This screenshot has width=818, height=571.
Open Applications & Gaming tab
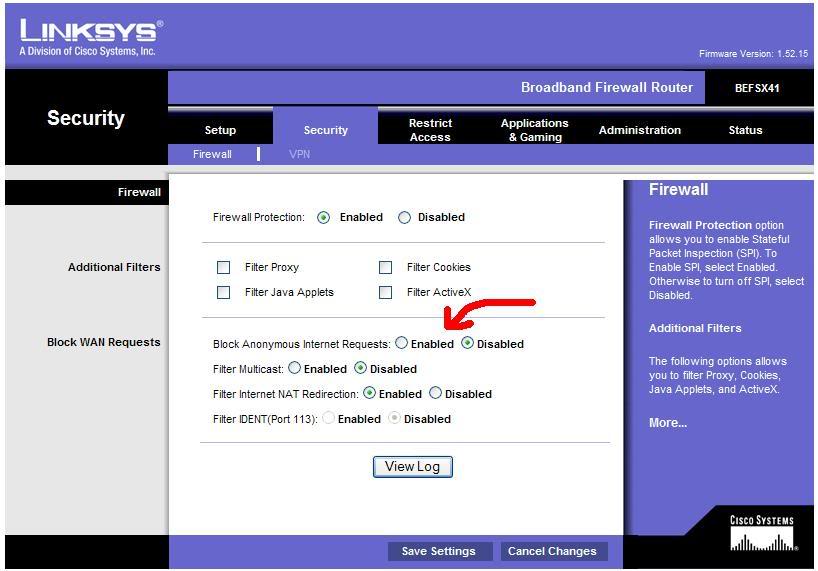(x=534, y=130)
